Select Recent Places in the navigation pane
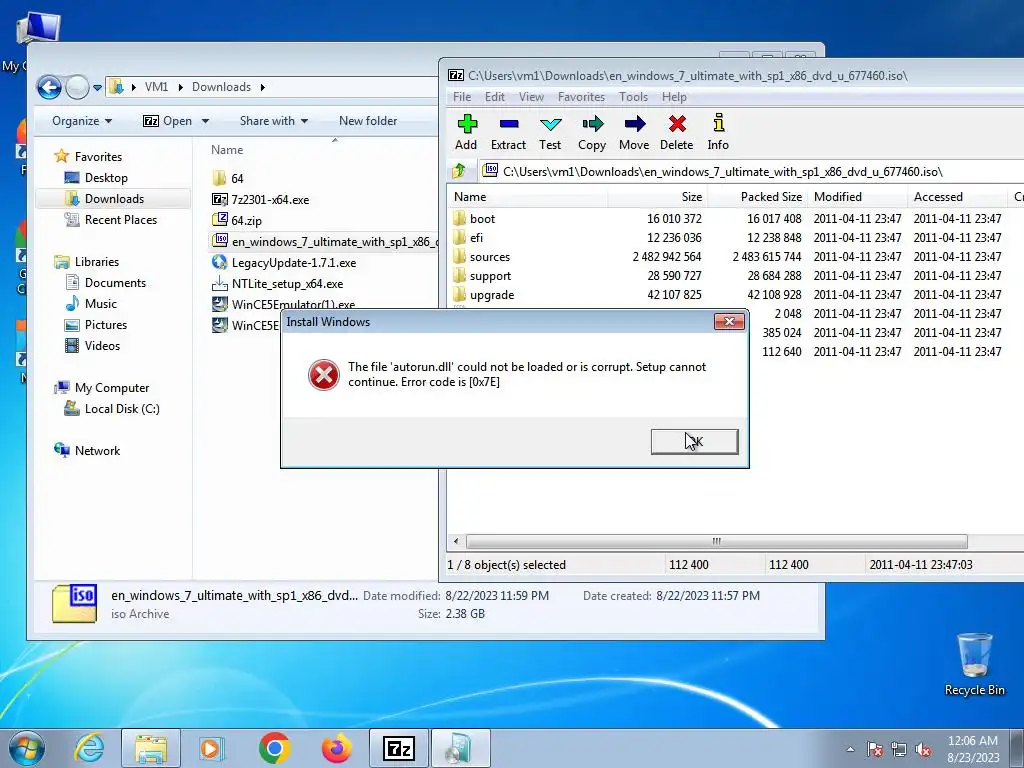This screenshot has height=768, width=1024. (121, 220)
